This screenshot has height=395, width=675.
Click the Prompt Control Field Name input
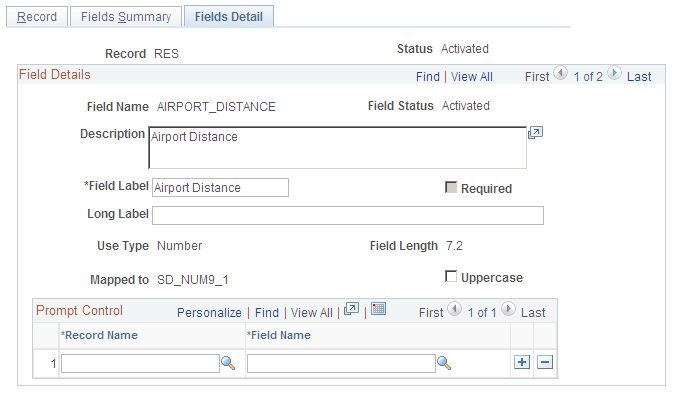[341, 364]
